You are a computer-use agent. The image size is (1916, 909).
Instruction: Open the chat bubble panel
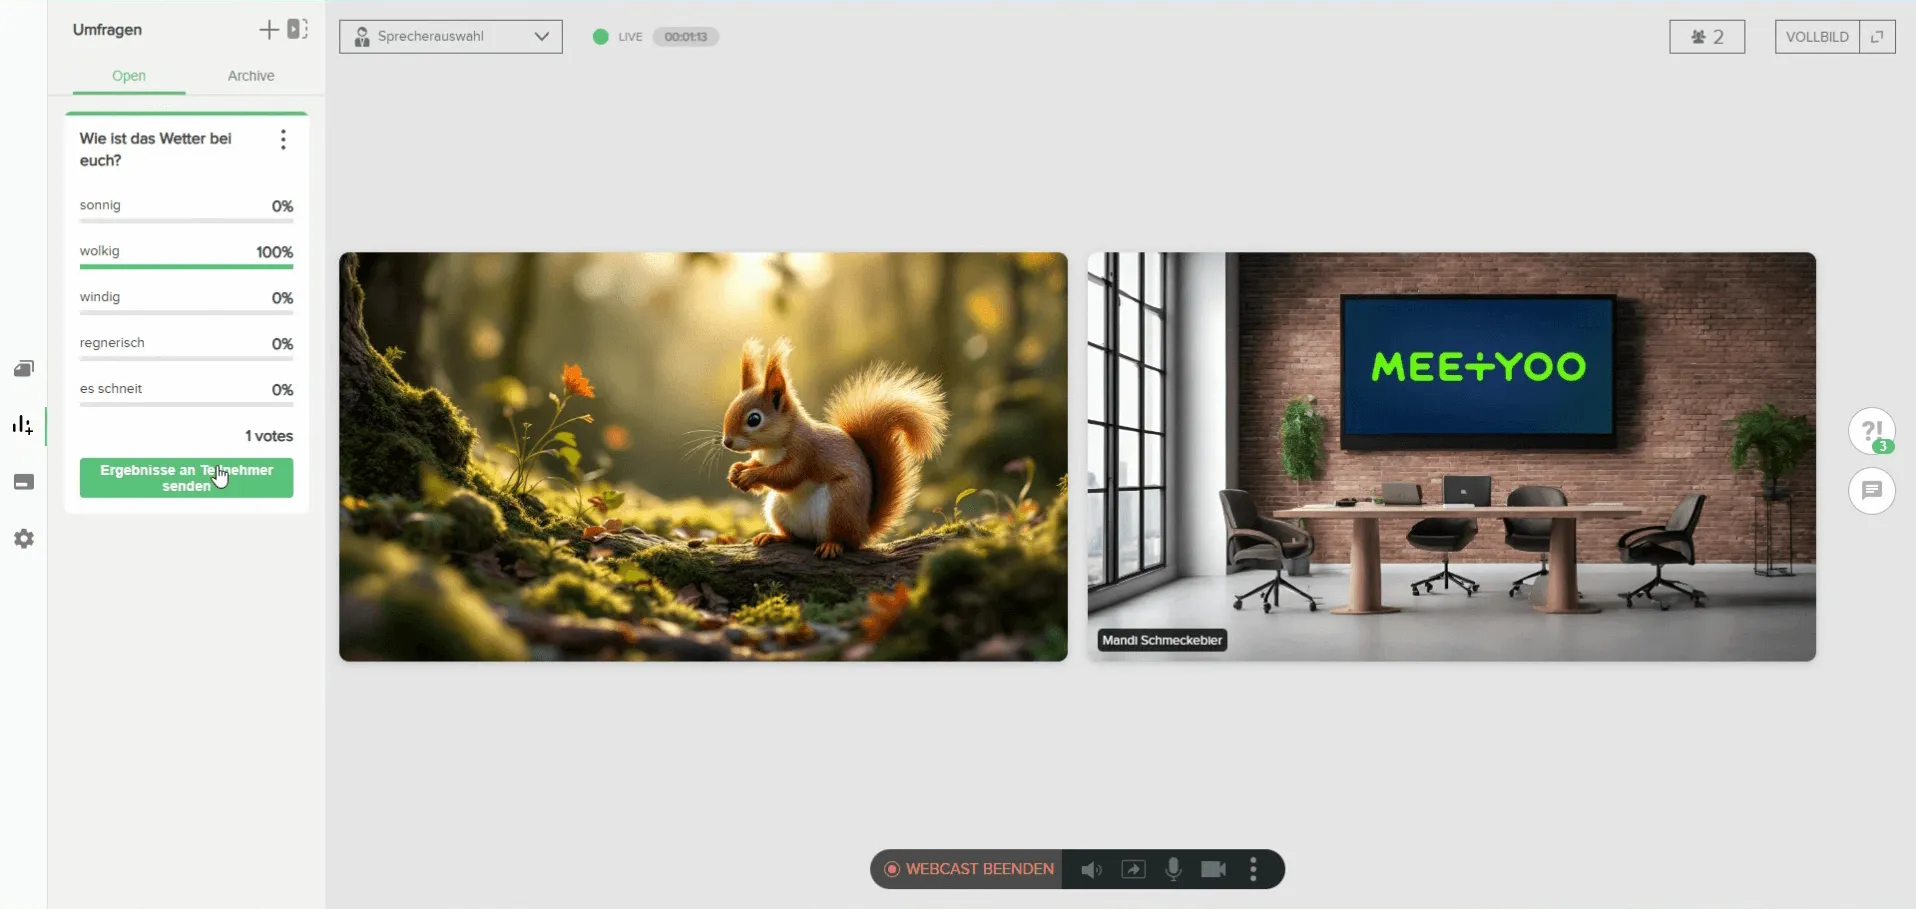pyautogui.click(x=1871, y=491)
